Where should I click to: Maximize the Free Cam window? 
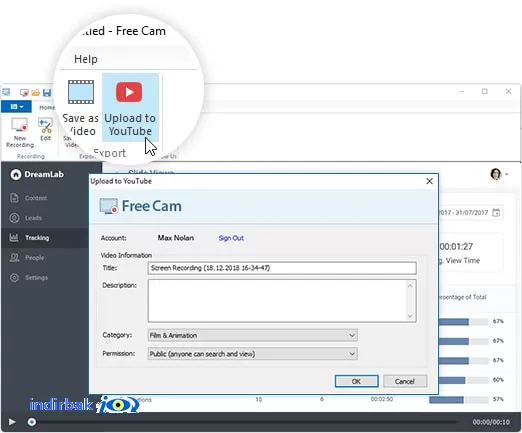click(485, 91)
